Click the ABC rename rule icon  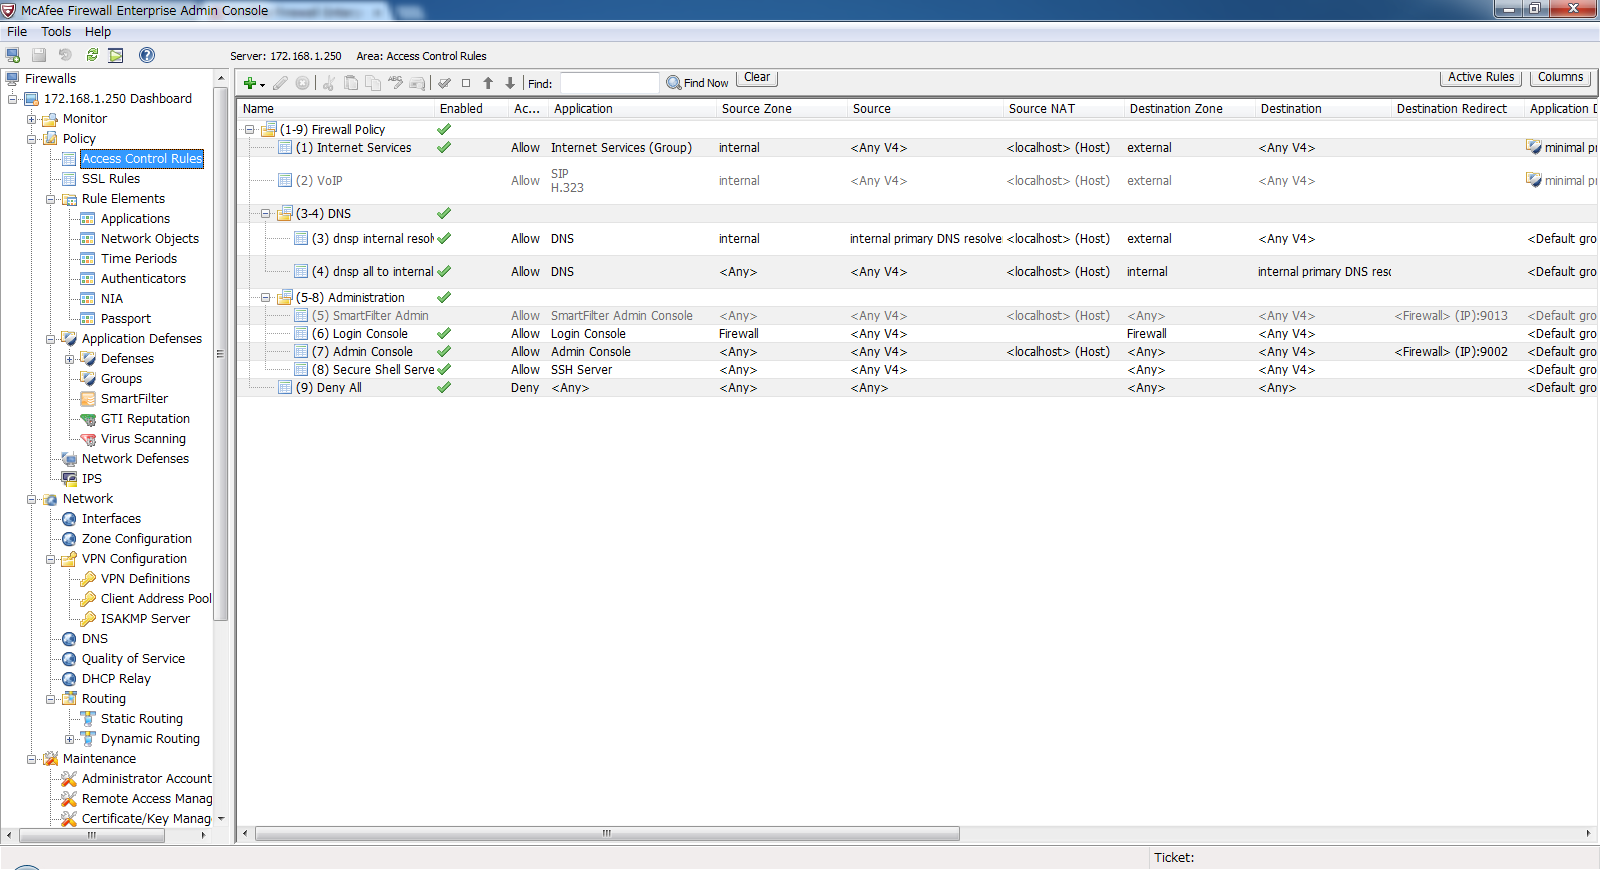[395, 83]
